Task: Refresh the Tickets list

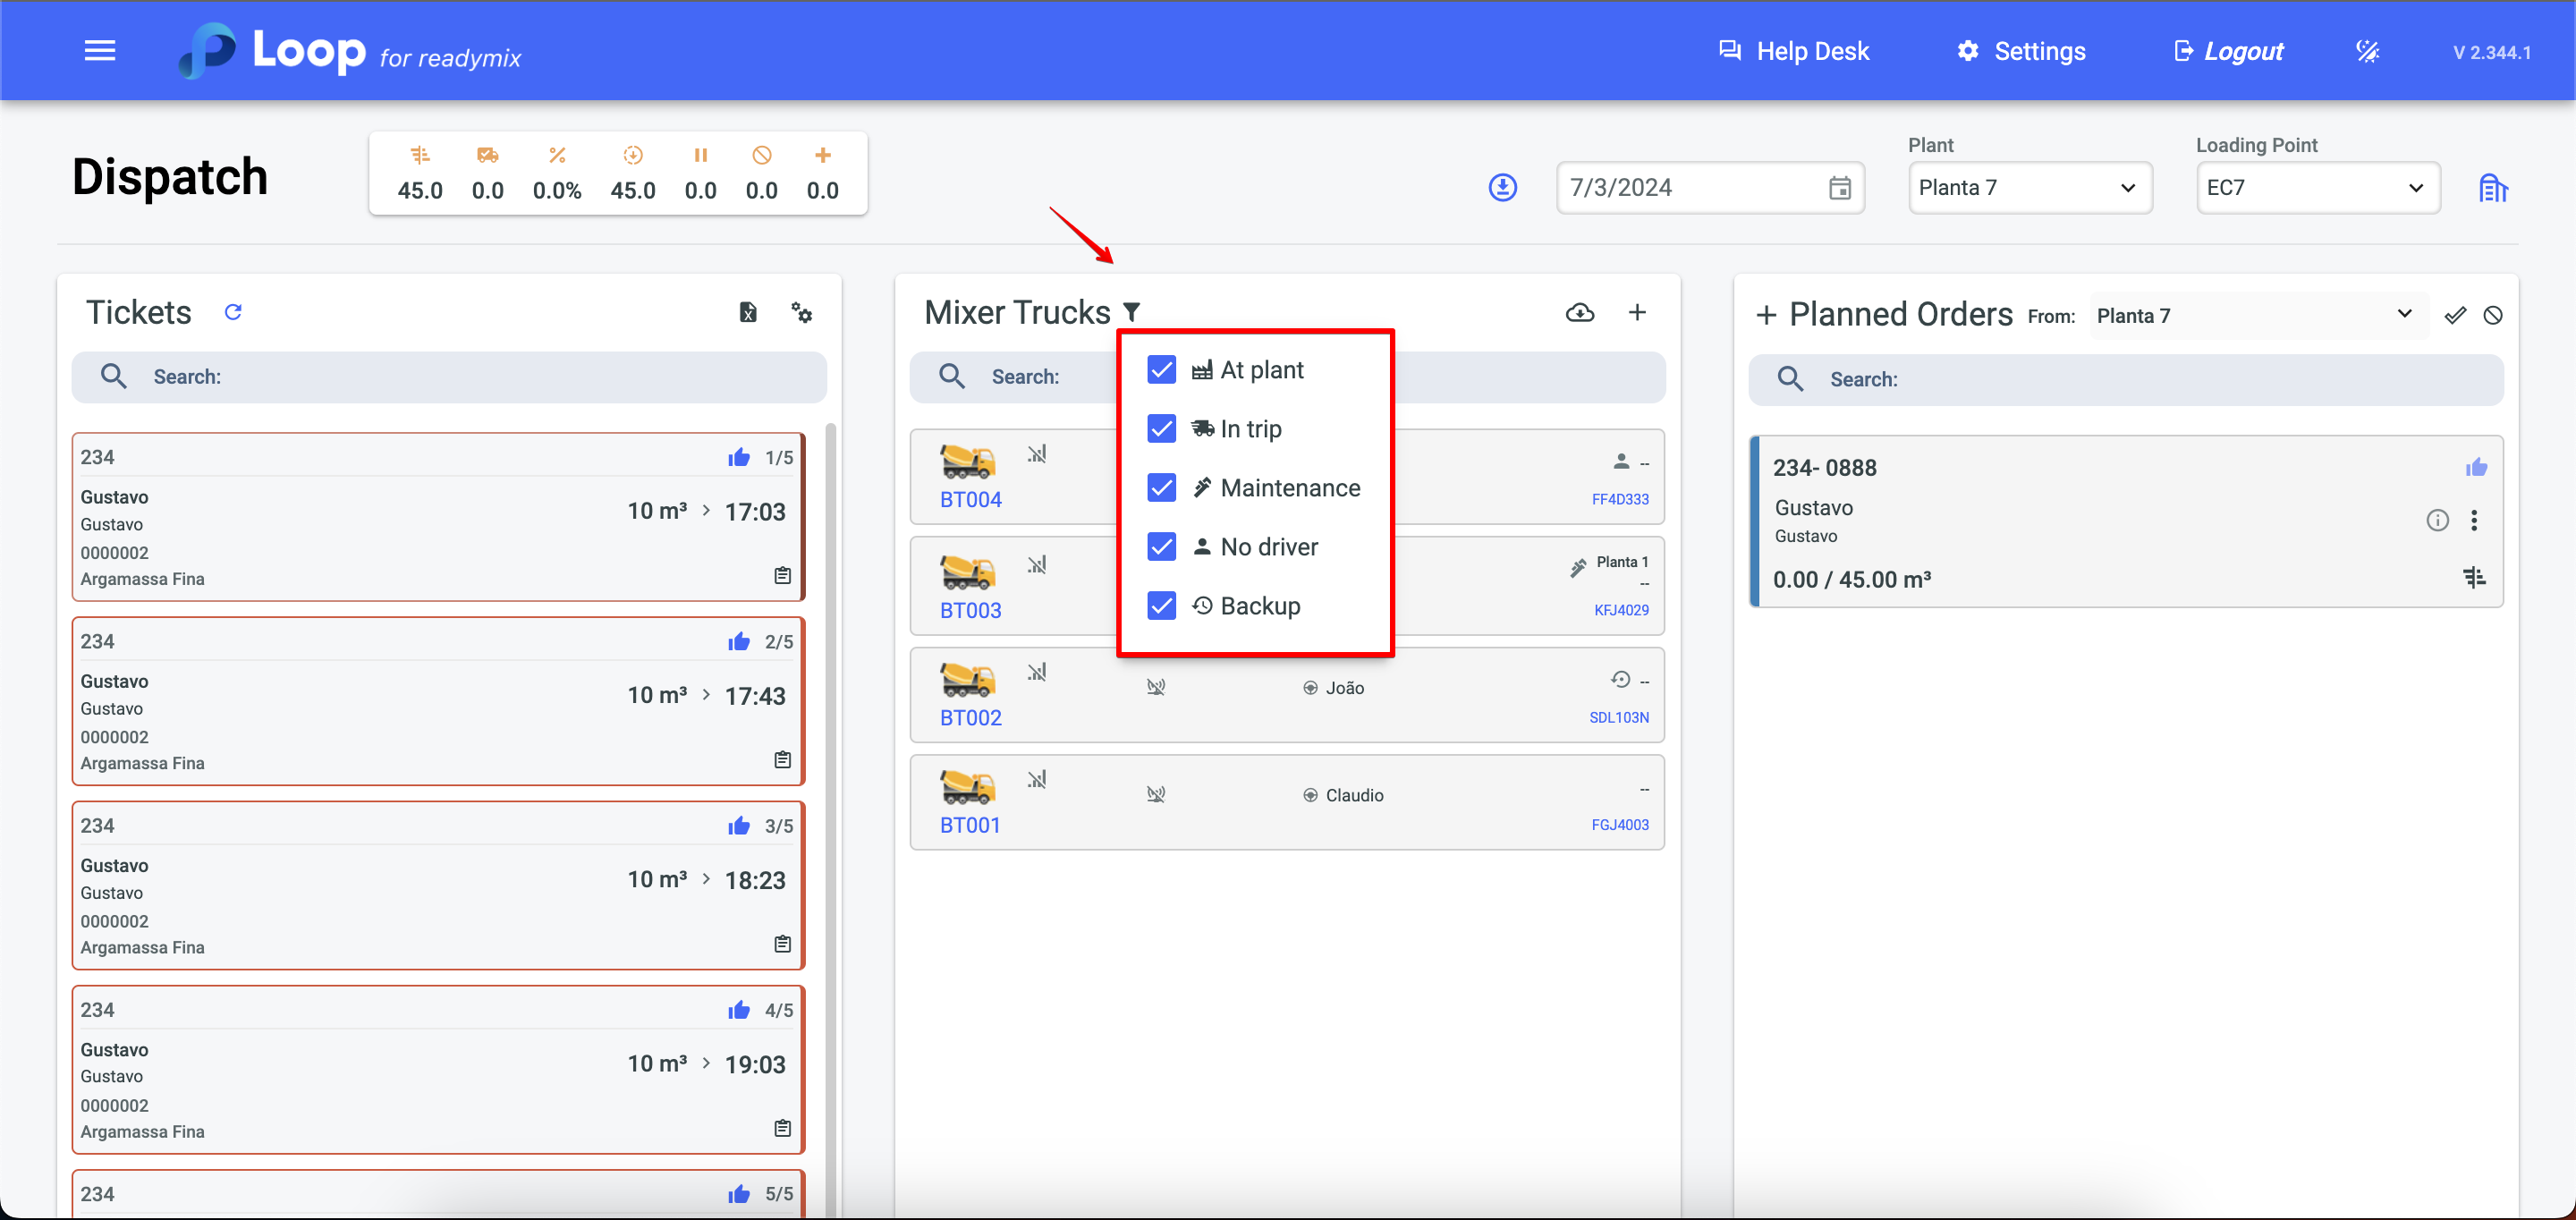Action: (x=233, y=312)
